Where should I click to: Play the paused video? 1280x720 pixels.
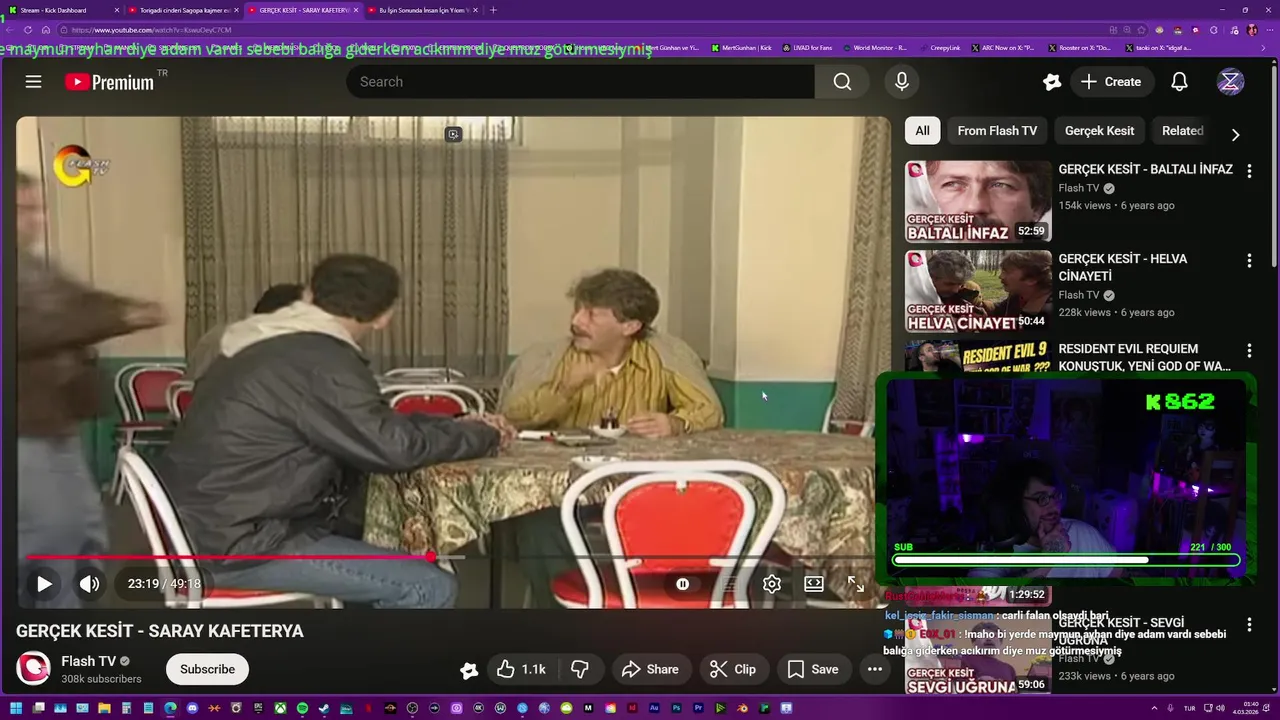tap(44, 584)
